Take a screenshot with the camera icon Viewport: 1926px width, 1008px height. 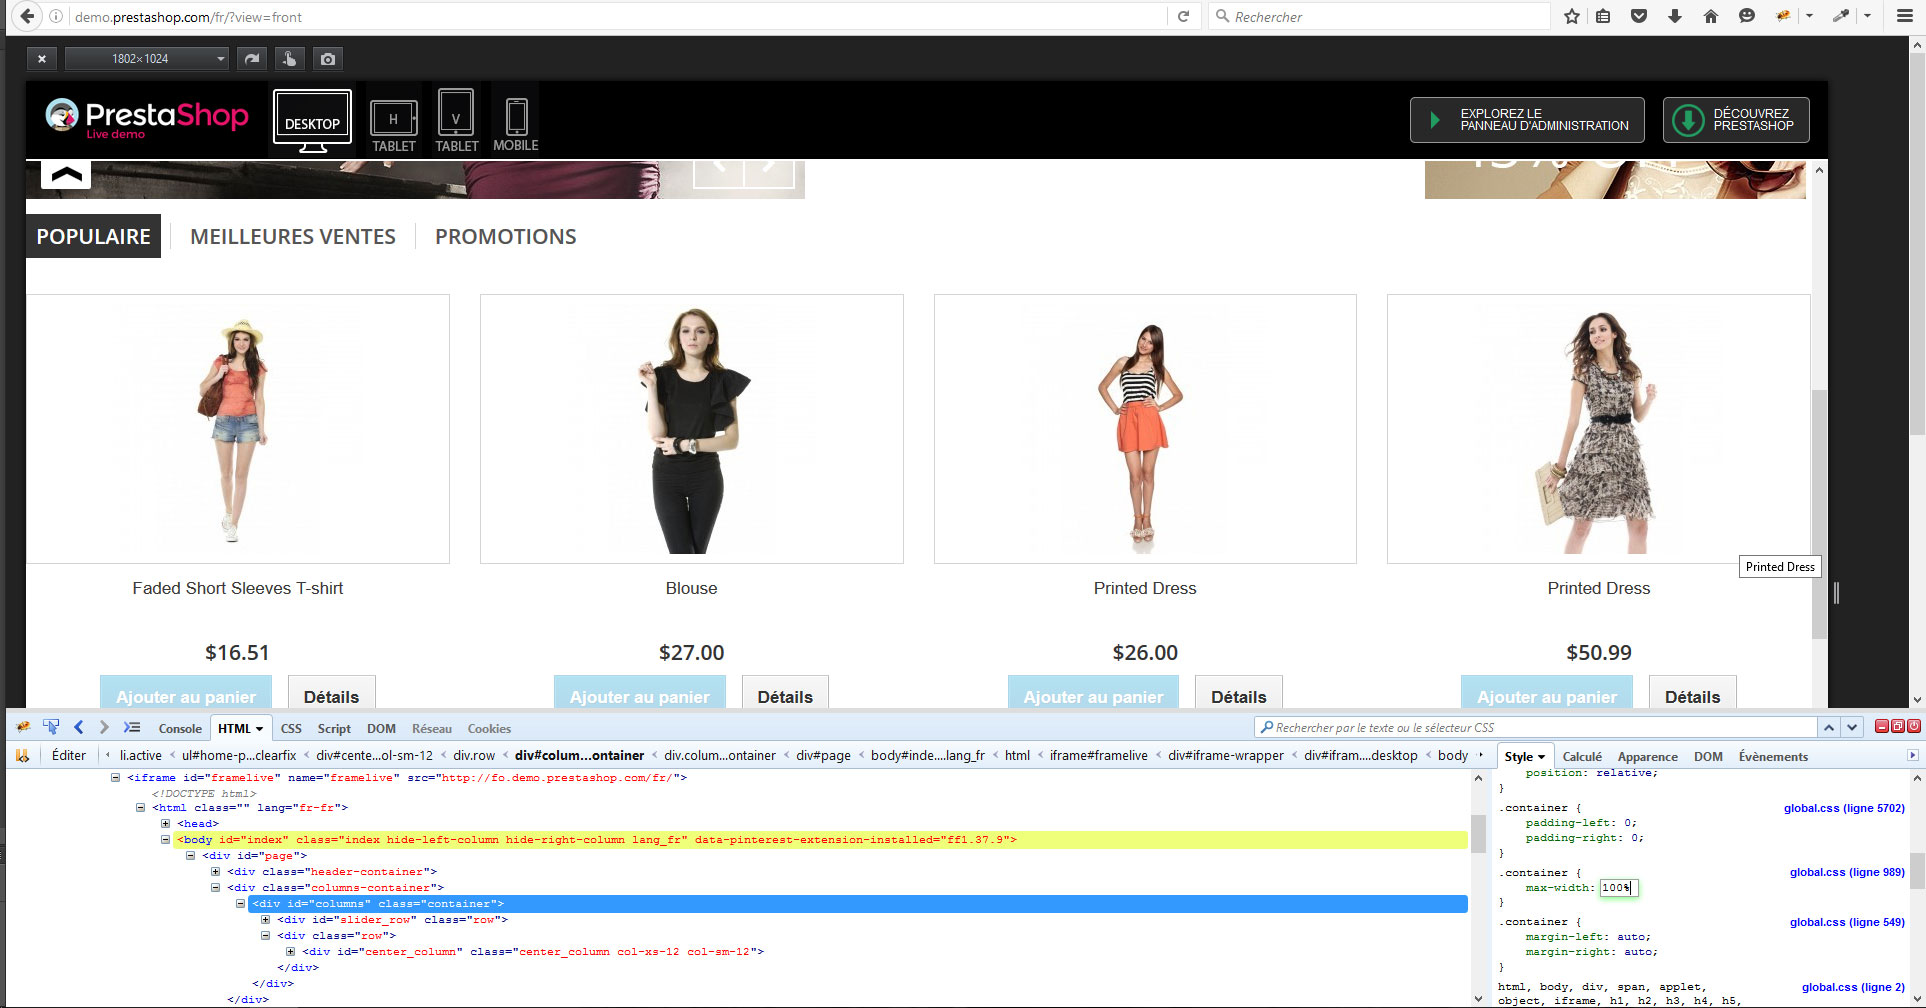(327, 59)
